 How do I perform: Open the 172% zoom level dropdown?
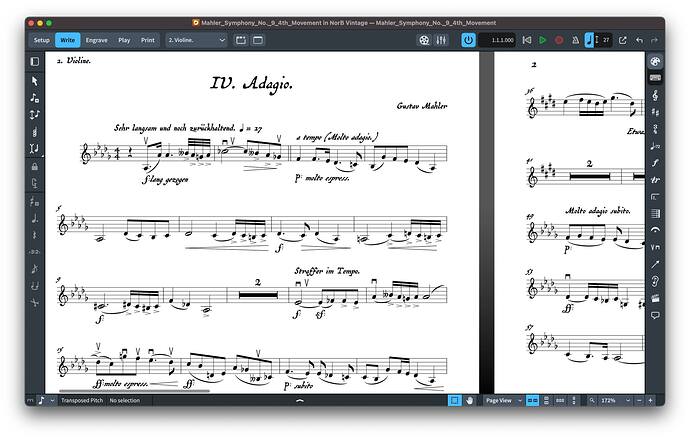pos(615,400)
